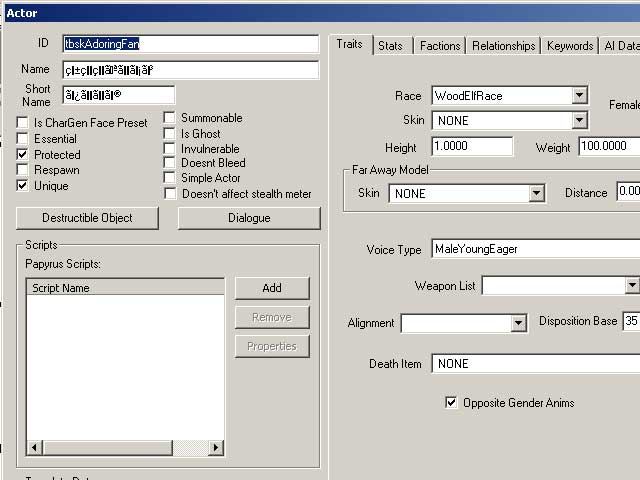This screenshot has width=640, height=480.
Task: Open the Factions tab
Action: (x=440, y=46)
